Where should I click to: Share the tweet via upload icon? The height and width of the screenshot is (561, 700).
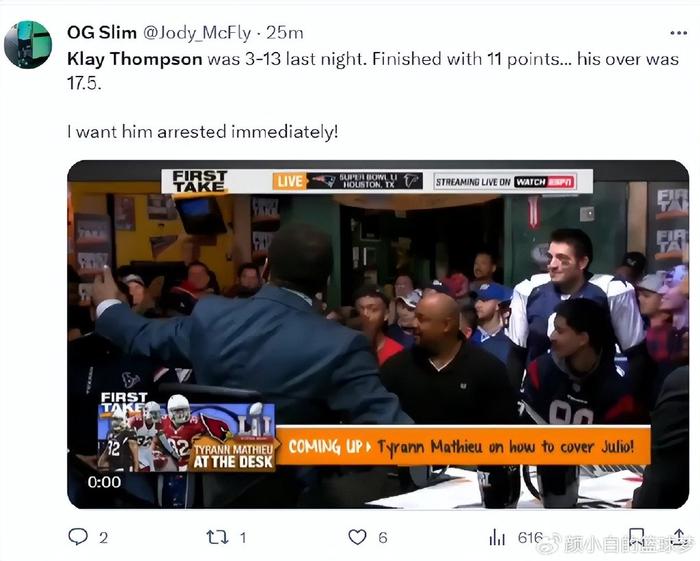[x=679, y=537]
